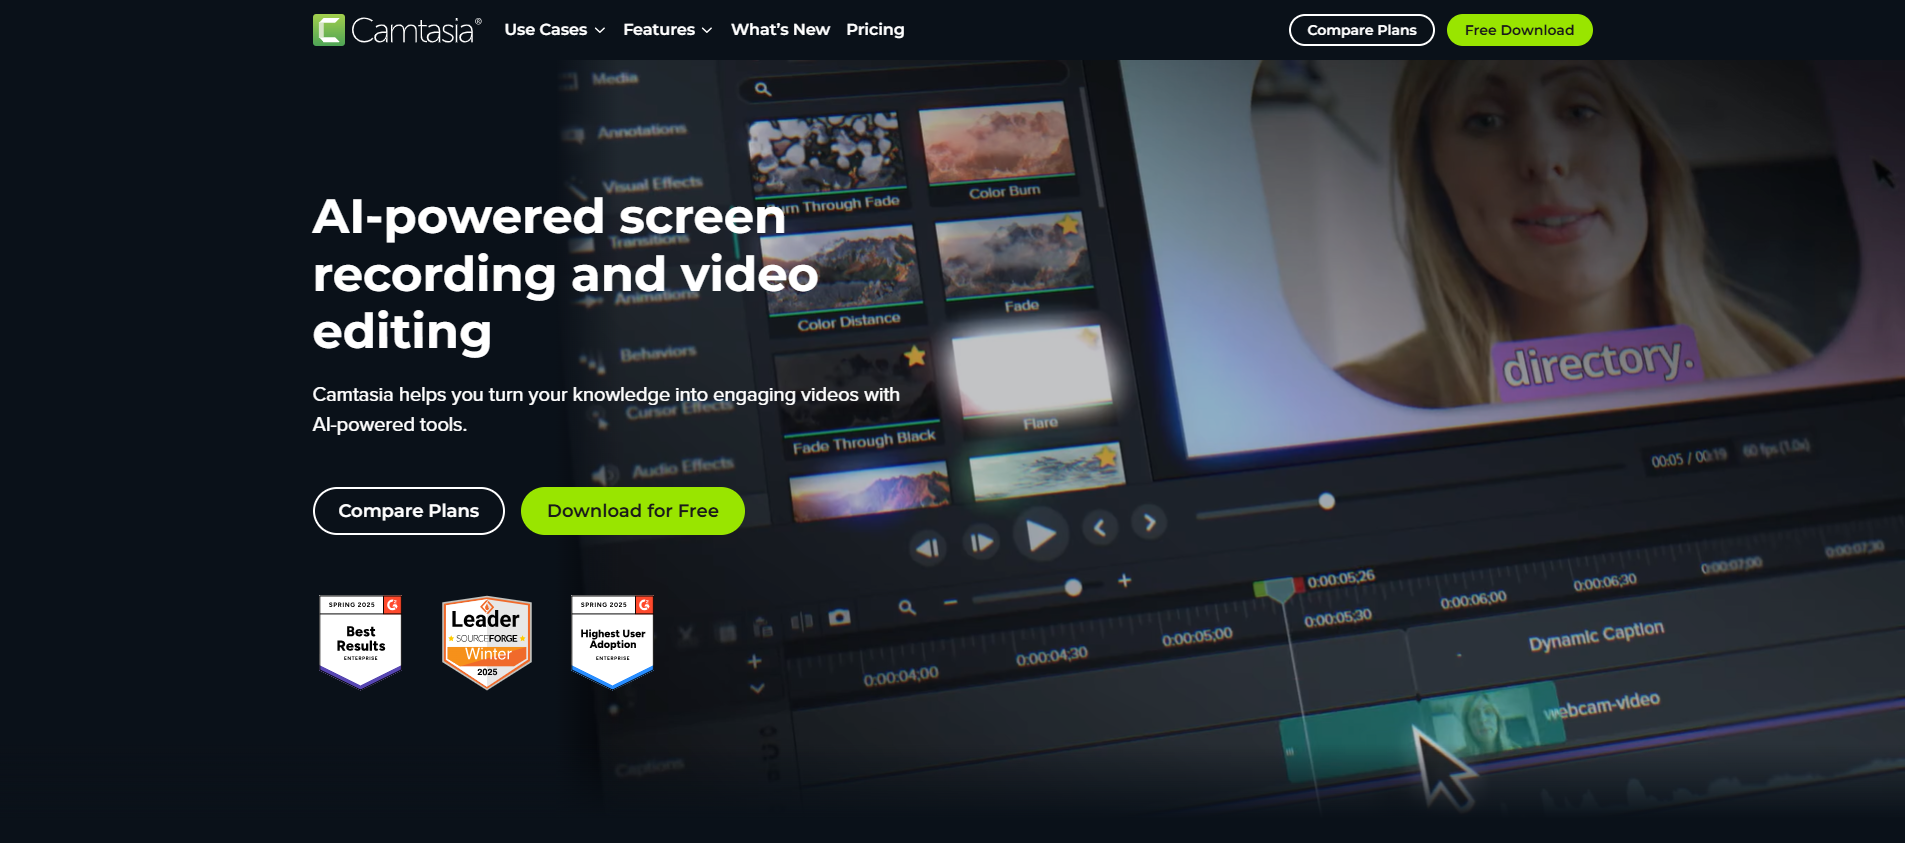1905x843 pixels.
Task: Click the Compare Plans button below the headline
Action: point(408,511)
